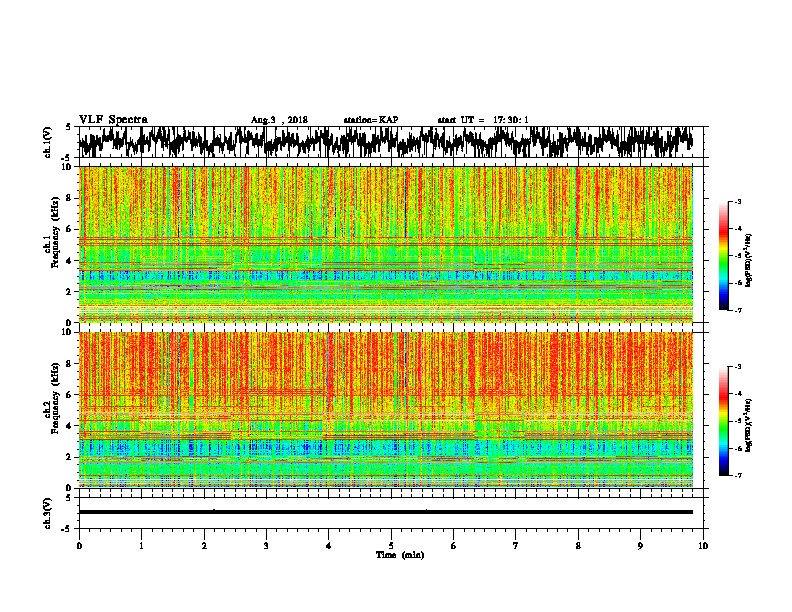The width and height of the screenshot is (792, 612).
Task: Click the ch.2 color scale bar
Action: coord(723,421)
